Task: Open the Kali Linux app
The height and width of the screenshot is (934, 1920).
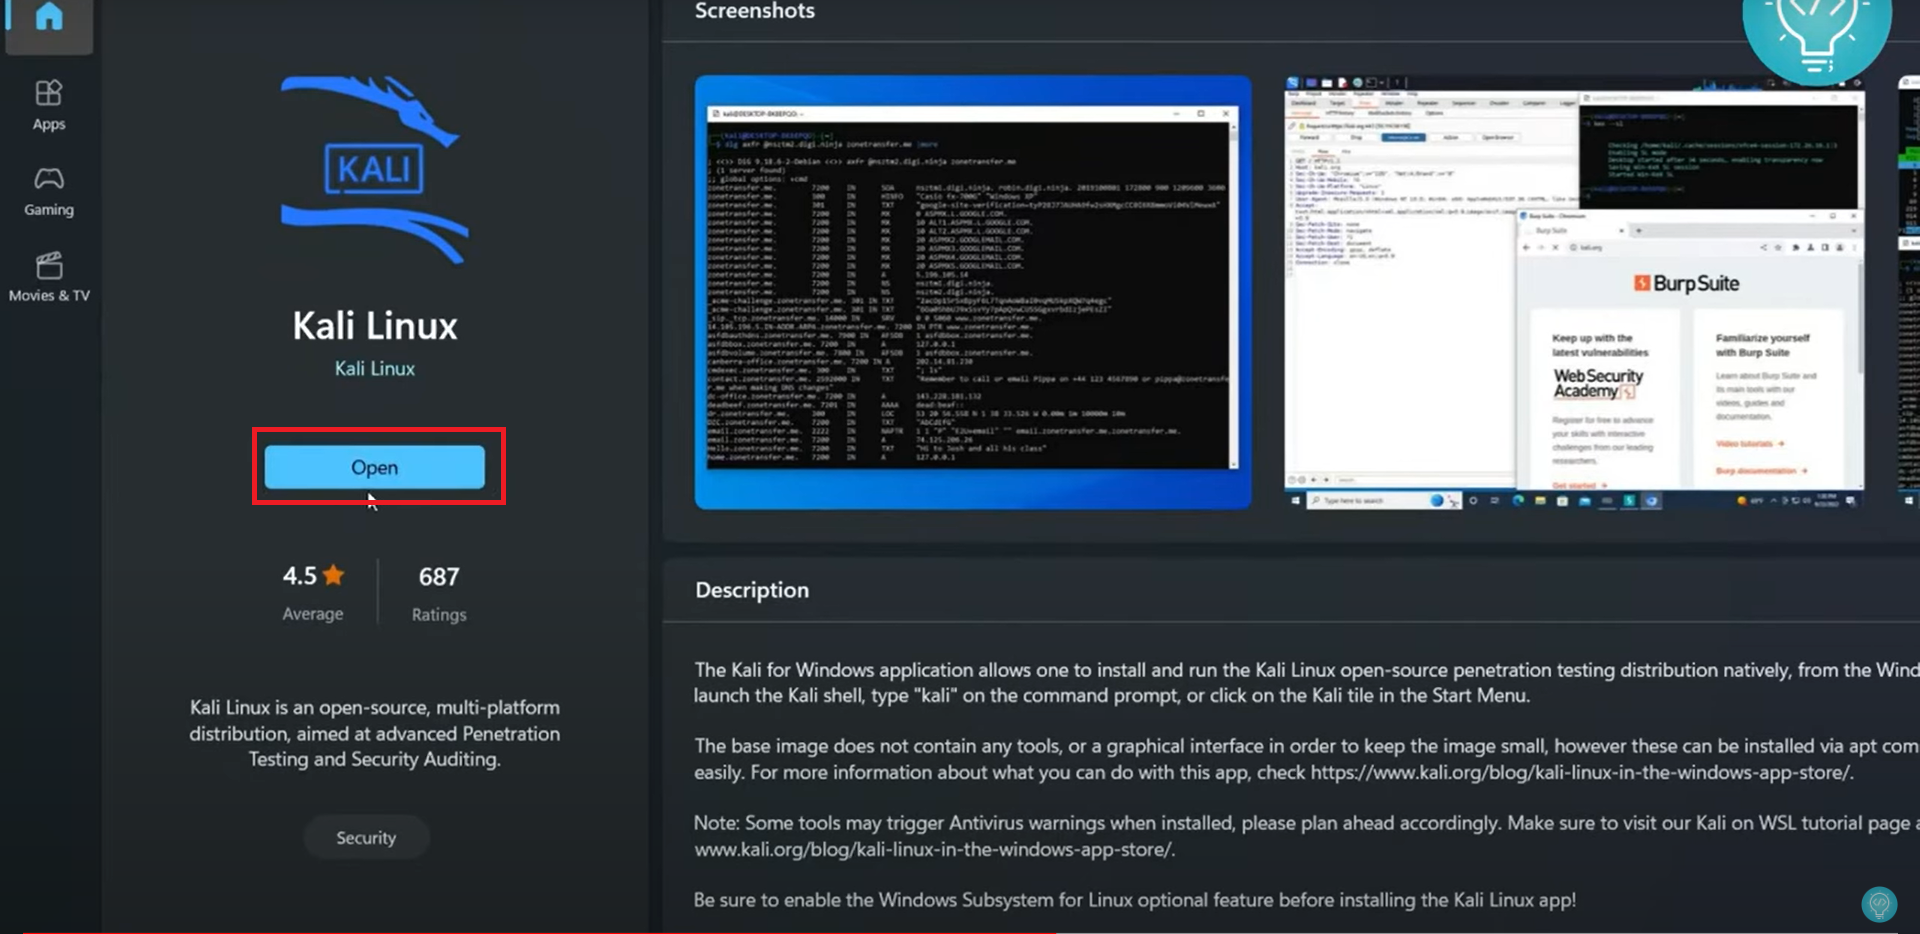Action: (x=375, y=466)
